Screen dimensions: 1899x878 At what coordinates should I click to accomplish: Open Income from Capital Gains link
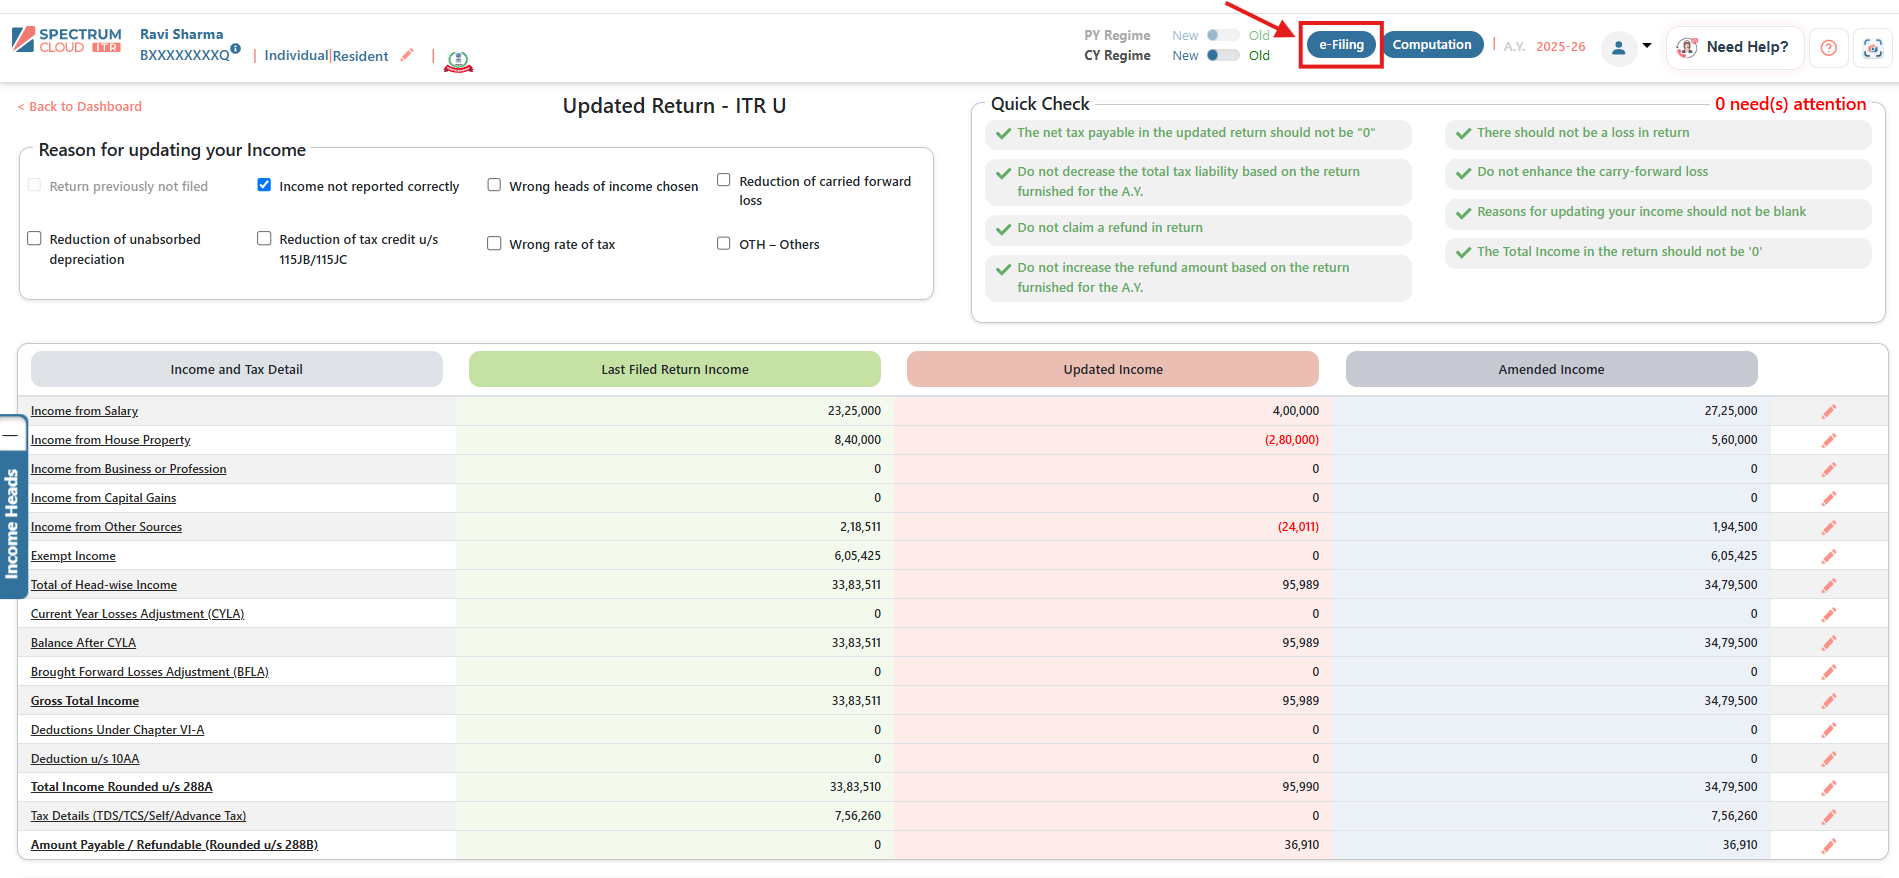click(103, 498)
